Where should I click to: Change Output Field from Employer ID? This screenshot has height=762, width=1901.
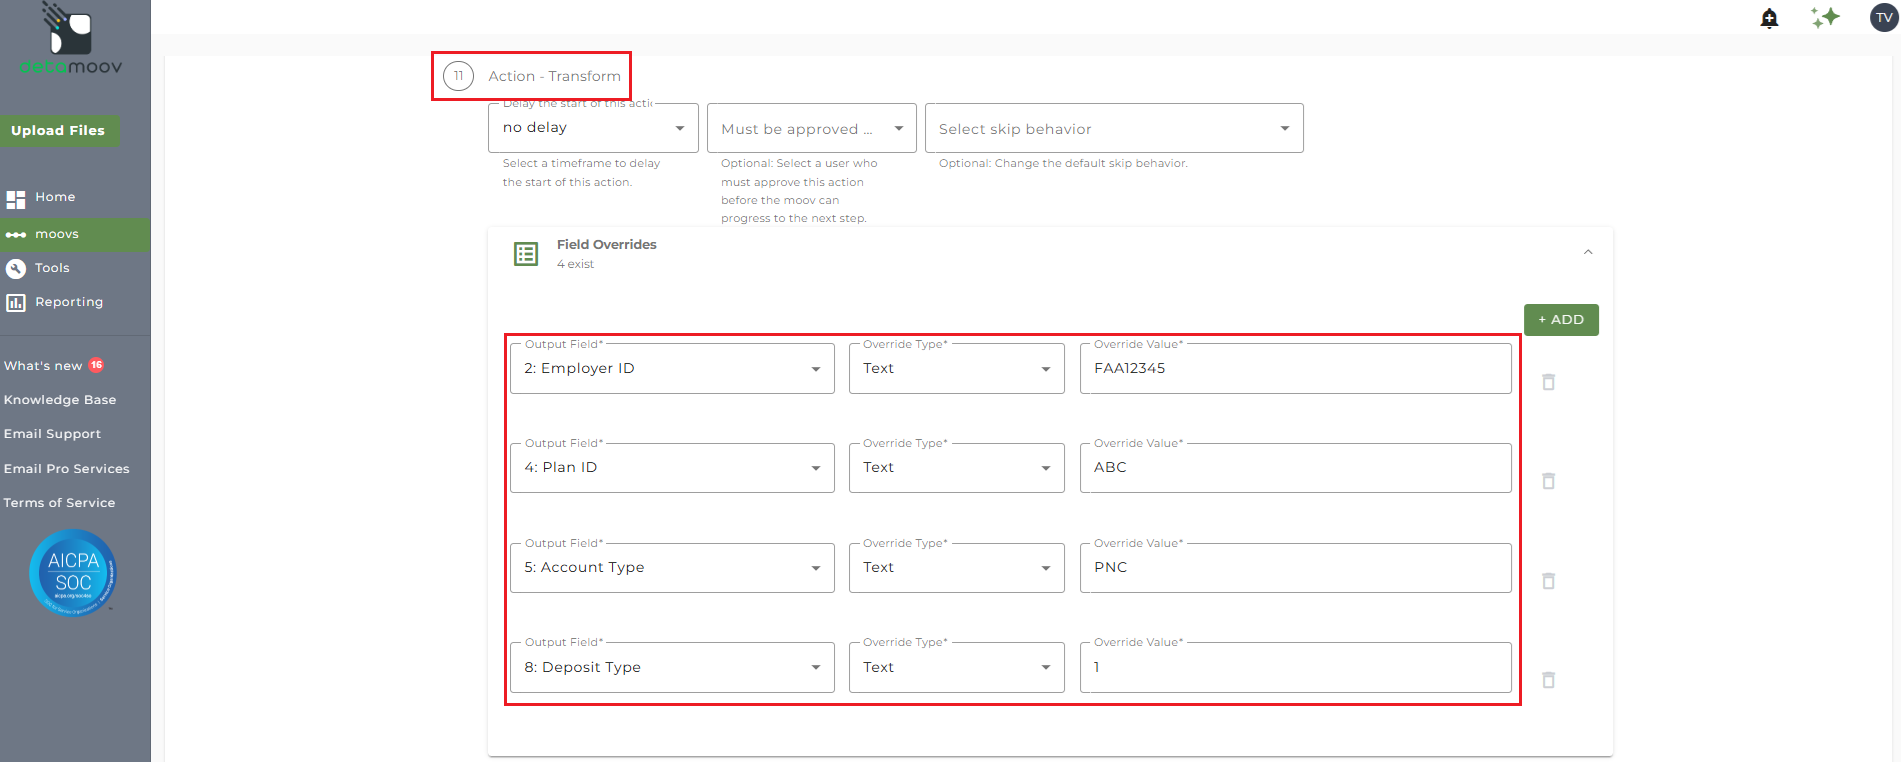(671, 369)
